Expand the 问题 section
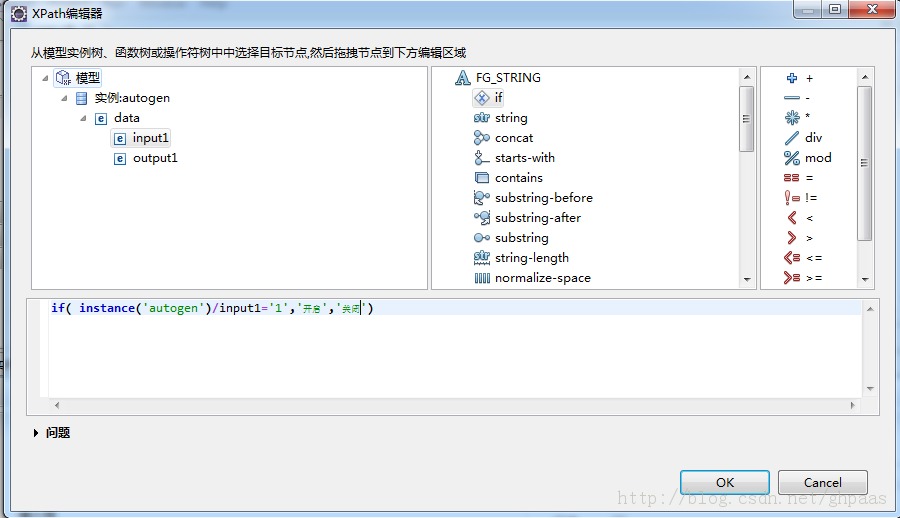The height and width of the screenshot is (518, 900). tap(37, 433)
